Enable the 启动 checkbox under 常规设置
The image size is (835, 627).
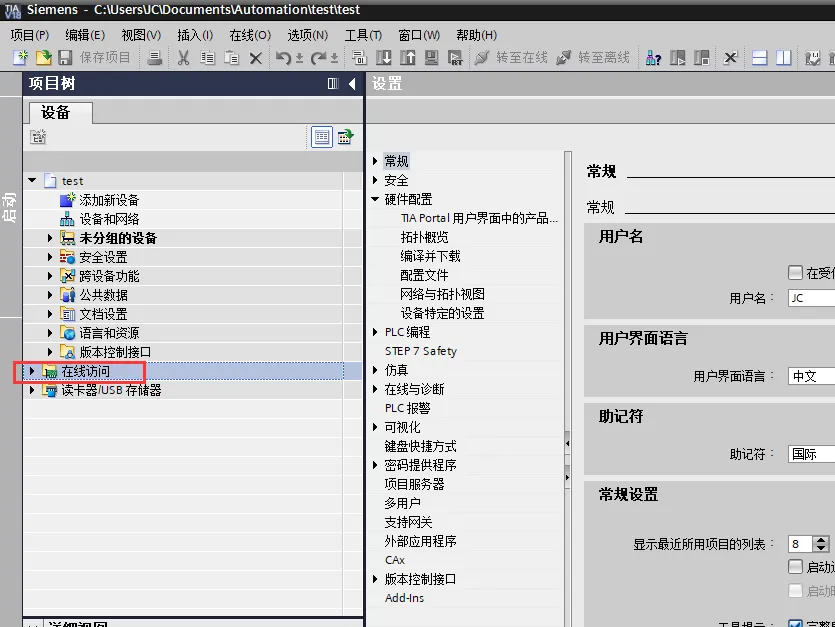click(x=798, y=566)
